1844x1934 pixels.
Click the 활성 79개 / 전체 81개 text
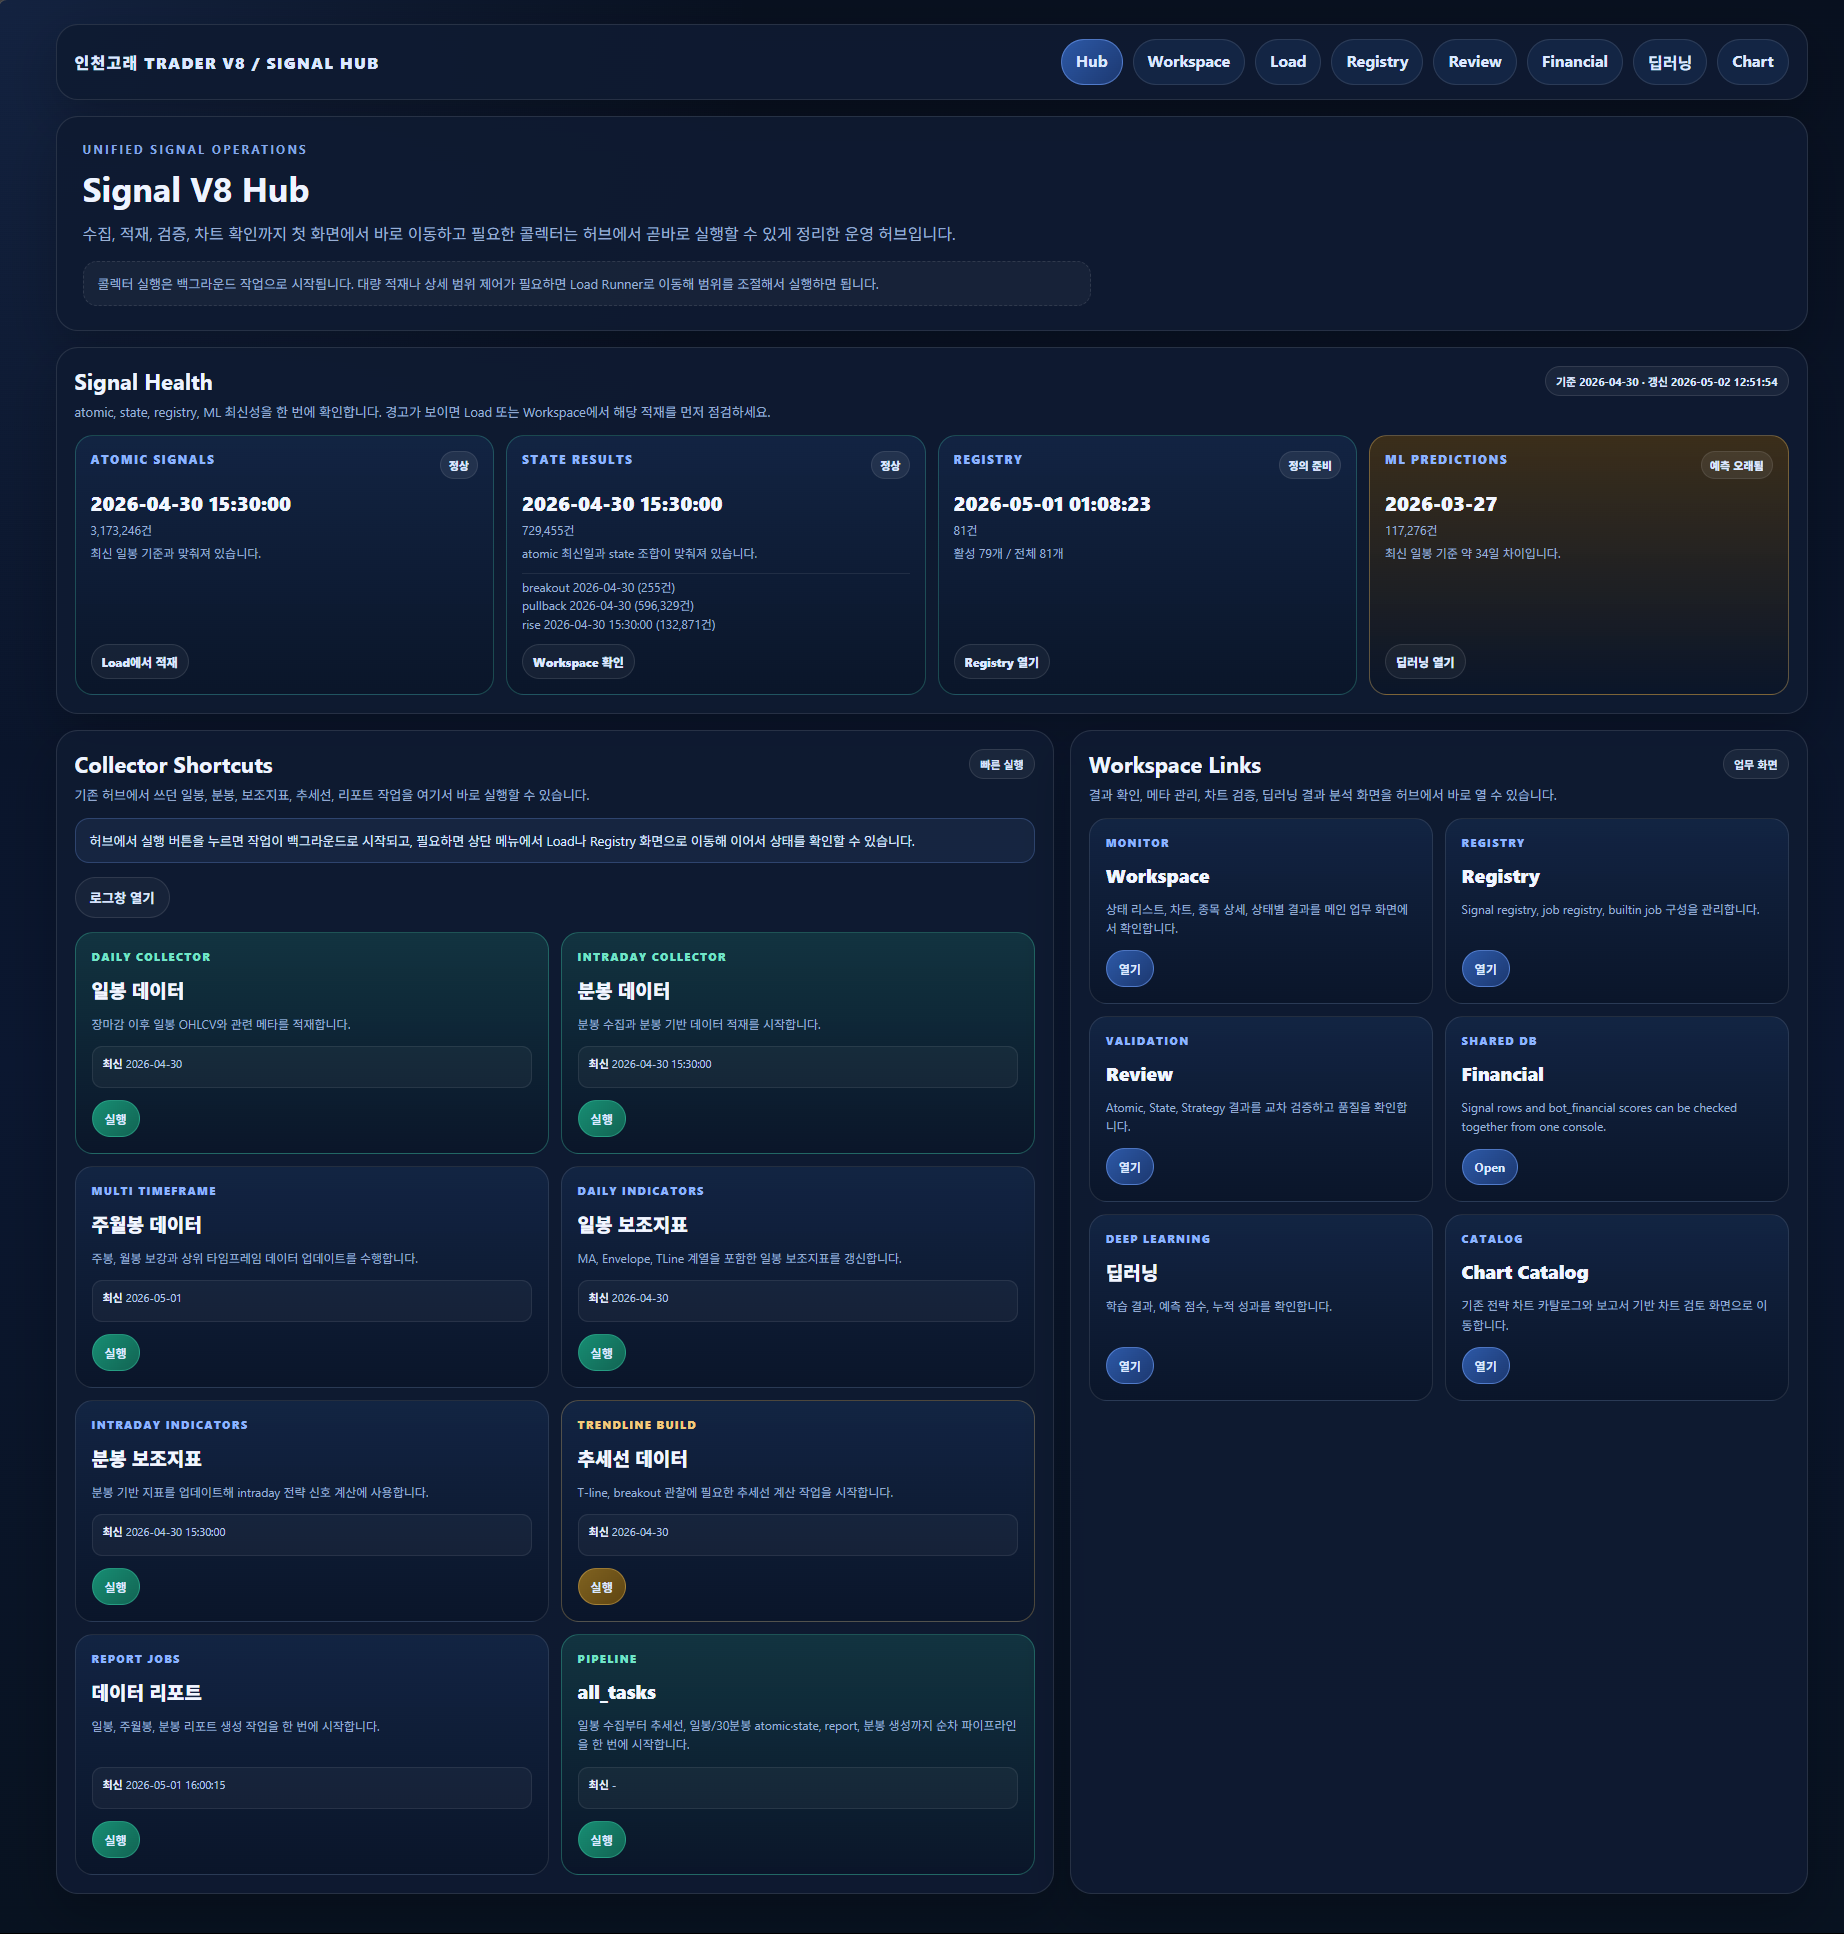(1008, 554)
